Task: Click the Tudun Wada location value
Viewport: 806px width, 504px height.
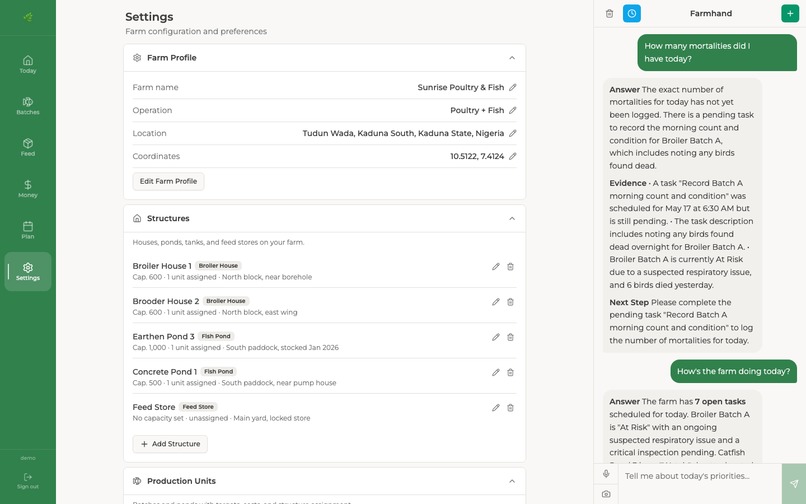Action: 403,133
